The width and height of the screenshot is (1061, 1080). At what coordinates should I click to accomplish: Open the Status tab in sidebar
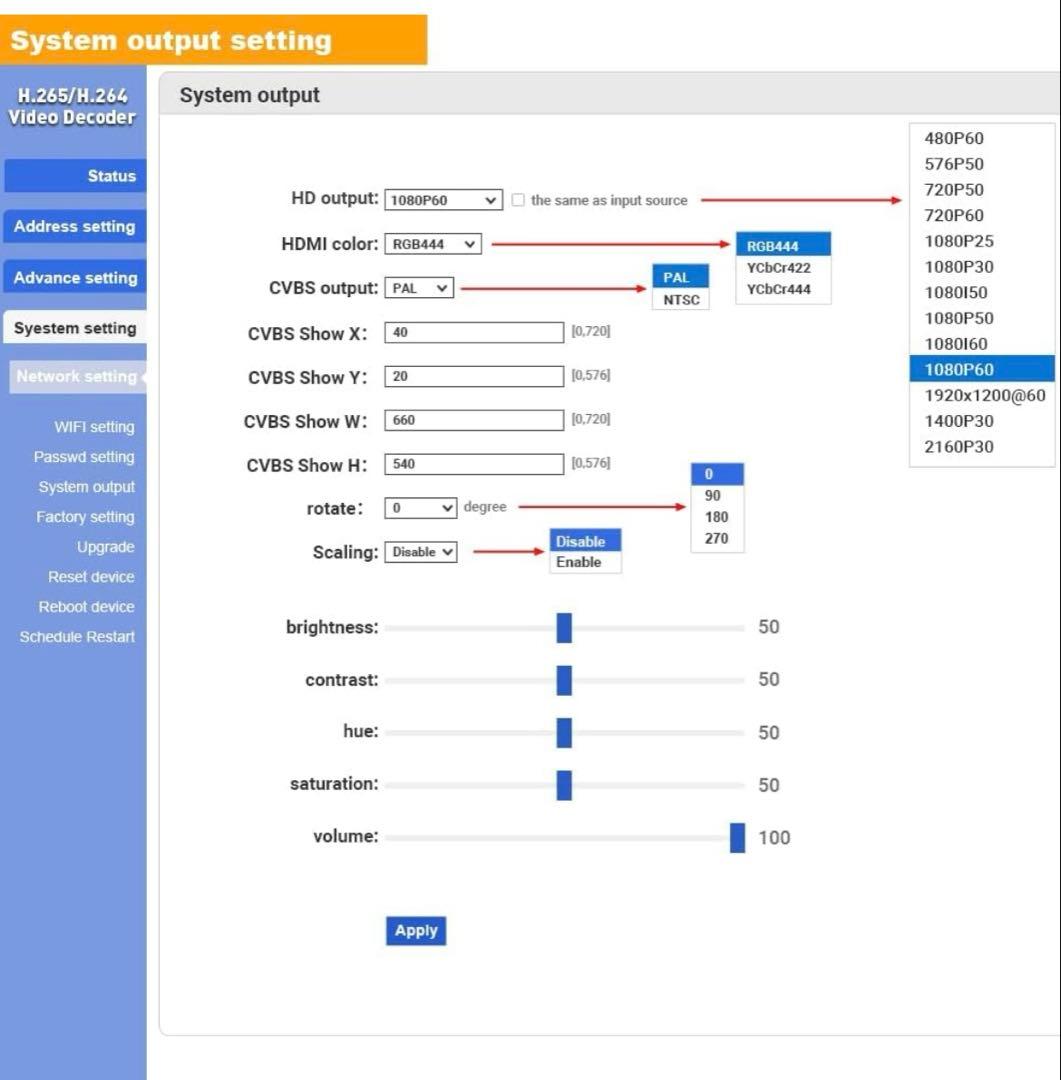(76, 176)
